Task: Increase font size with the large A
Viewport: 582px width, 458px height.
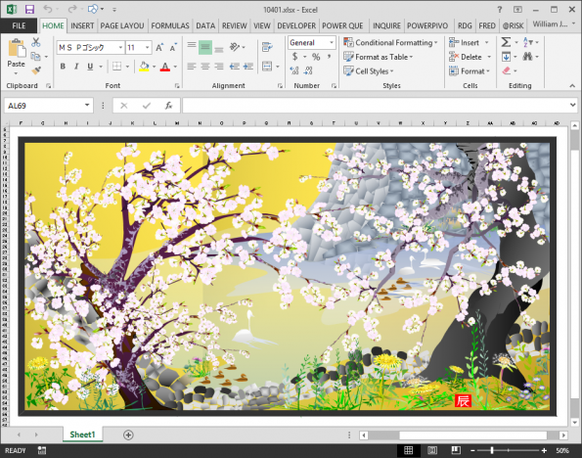Action: coord(159,48)
